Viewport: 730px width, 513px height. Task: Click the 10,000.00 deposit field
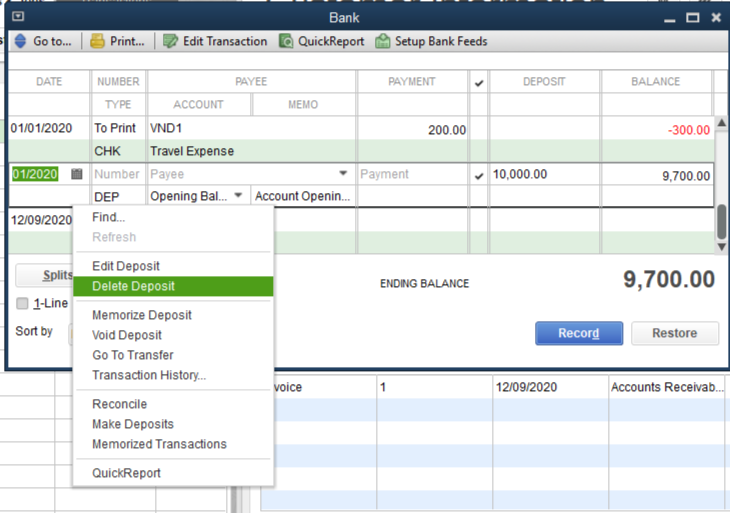(x=545, y=174)
